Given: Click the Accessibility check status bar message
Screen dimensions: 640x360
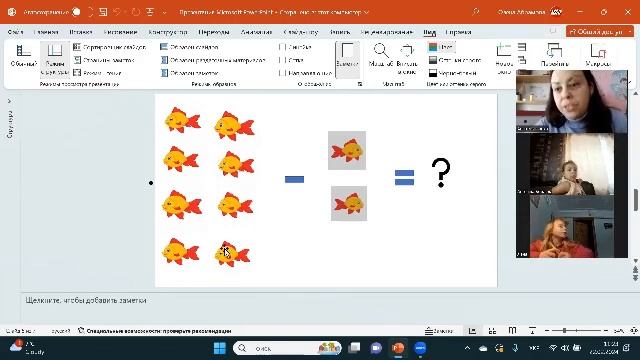Looking at the screenshot, I should point(154,331).
